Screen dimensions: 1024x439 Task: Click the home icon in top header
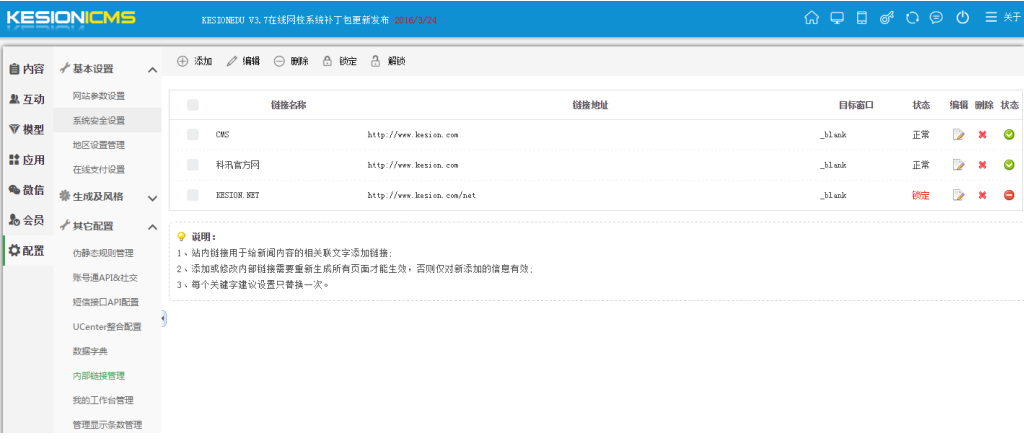(811, 17)
